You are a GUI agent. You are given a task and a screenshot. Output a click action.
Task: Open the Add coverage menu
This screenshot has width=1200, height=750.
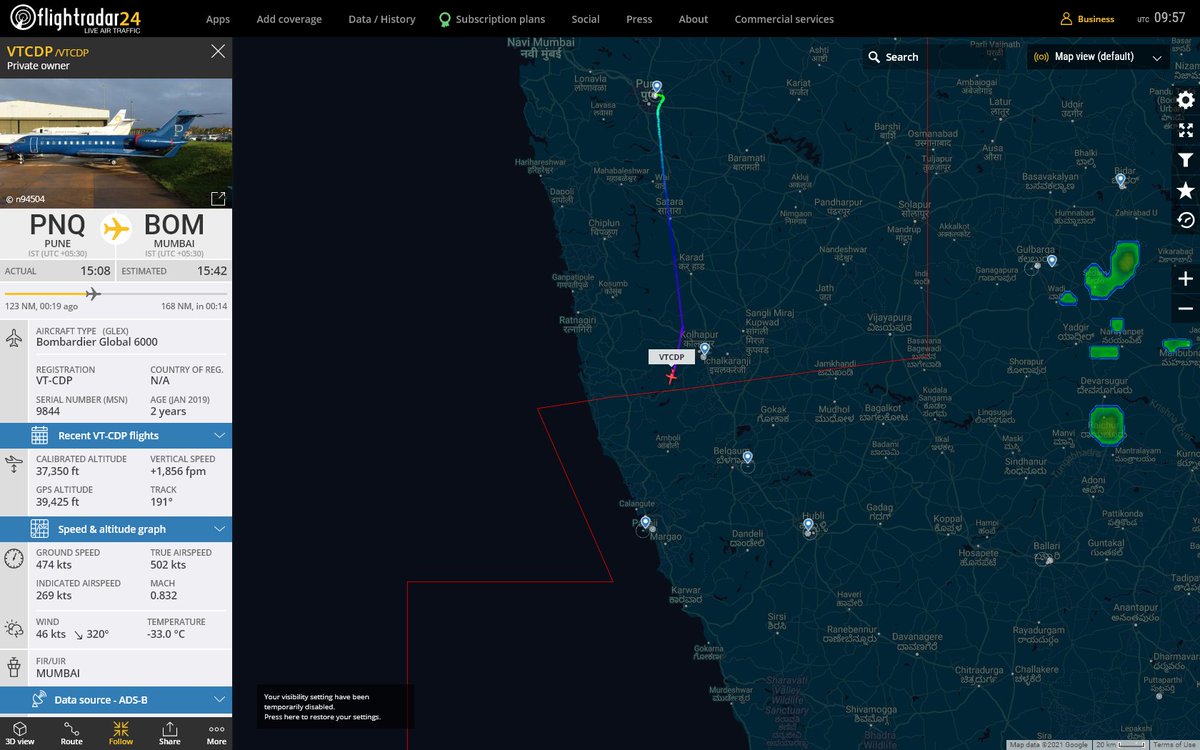(x=289, y=19)
